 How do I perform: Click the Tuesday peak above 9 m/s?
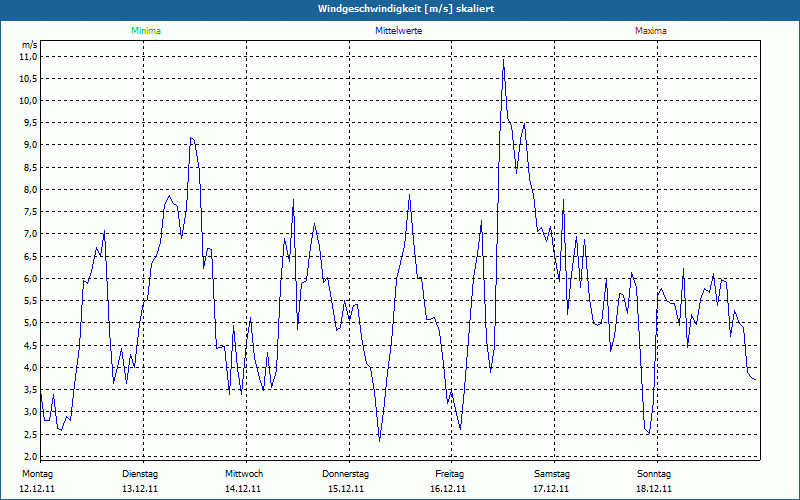(x=191, y=138)
